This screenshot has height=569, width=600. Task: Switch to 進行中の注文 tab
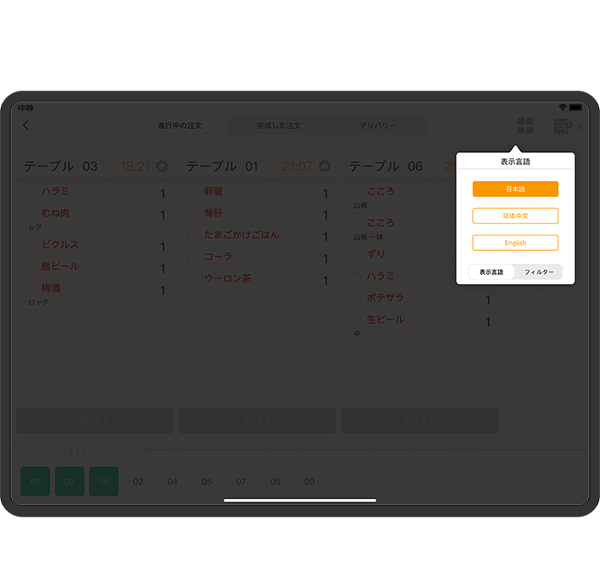coord(180,126)
